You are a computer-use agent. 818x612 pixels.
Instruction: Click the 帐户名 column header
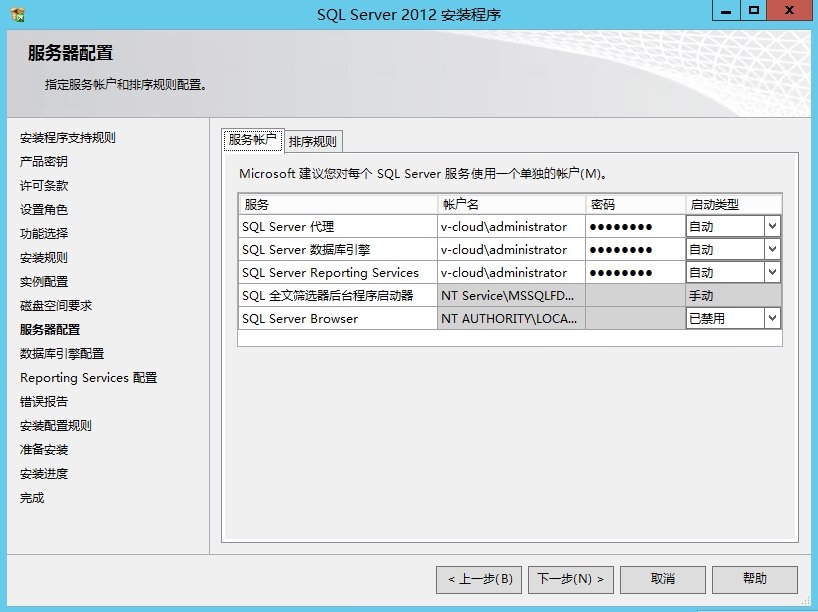click(x=511, y=204)
